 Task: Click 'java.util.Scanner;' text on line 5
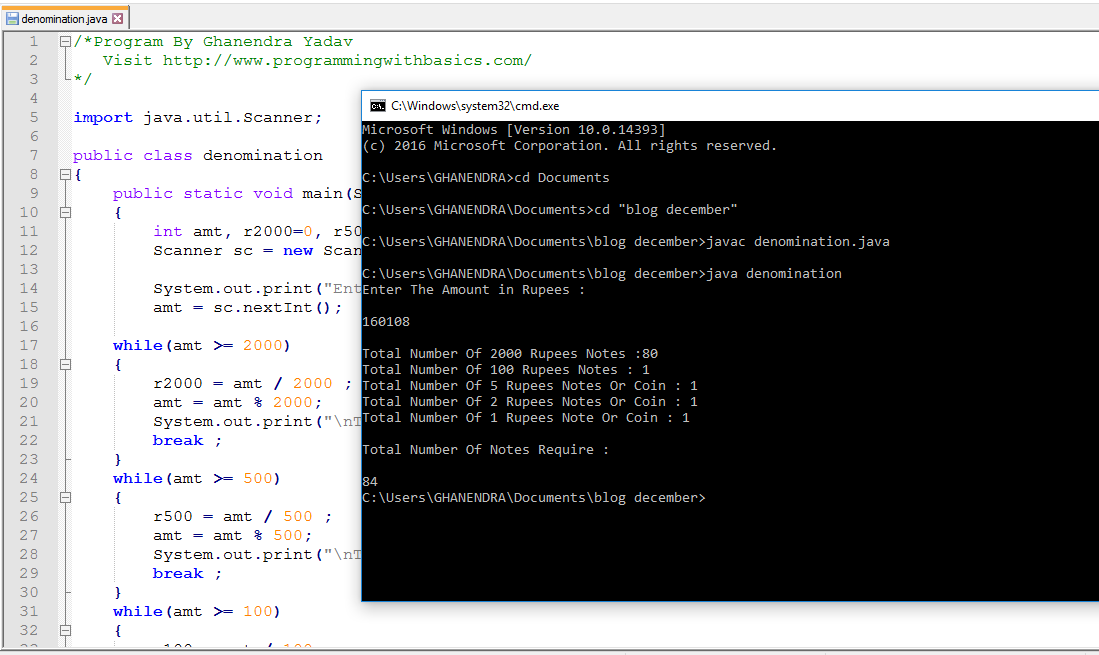pos(233,118)
